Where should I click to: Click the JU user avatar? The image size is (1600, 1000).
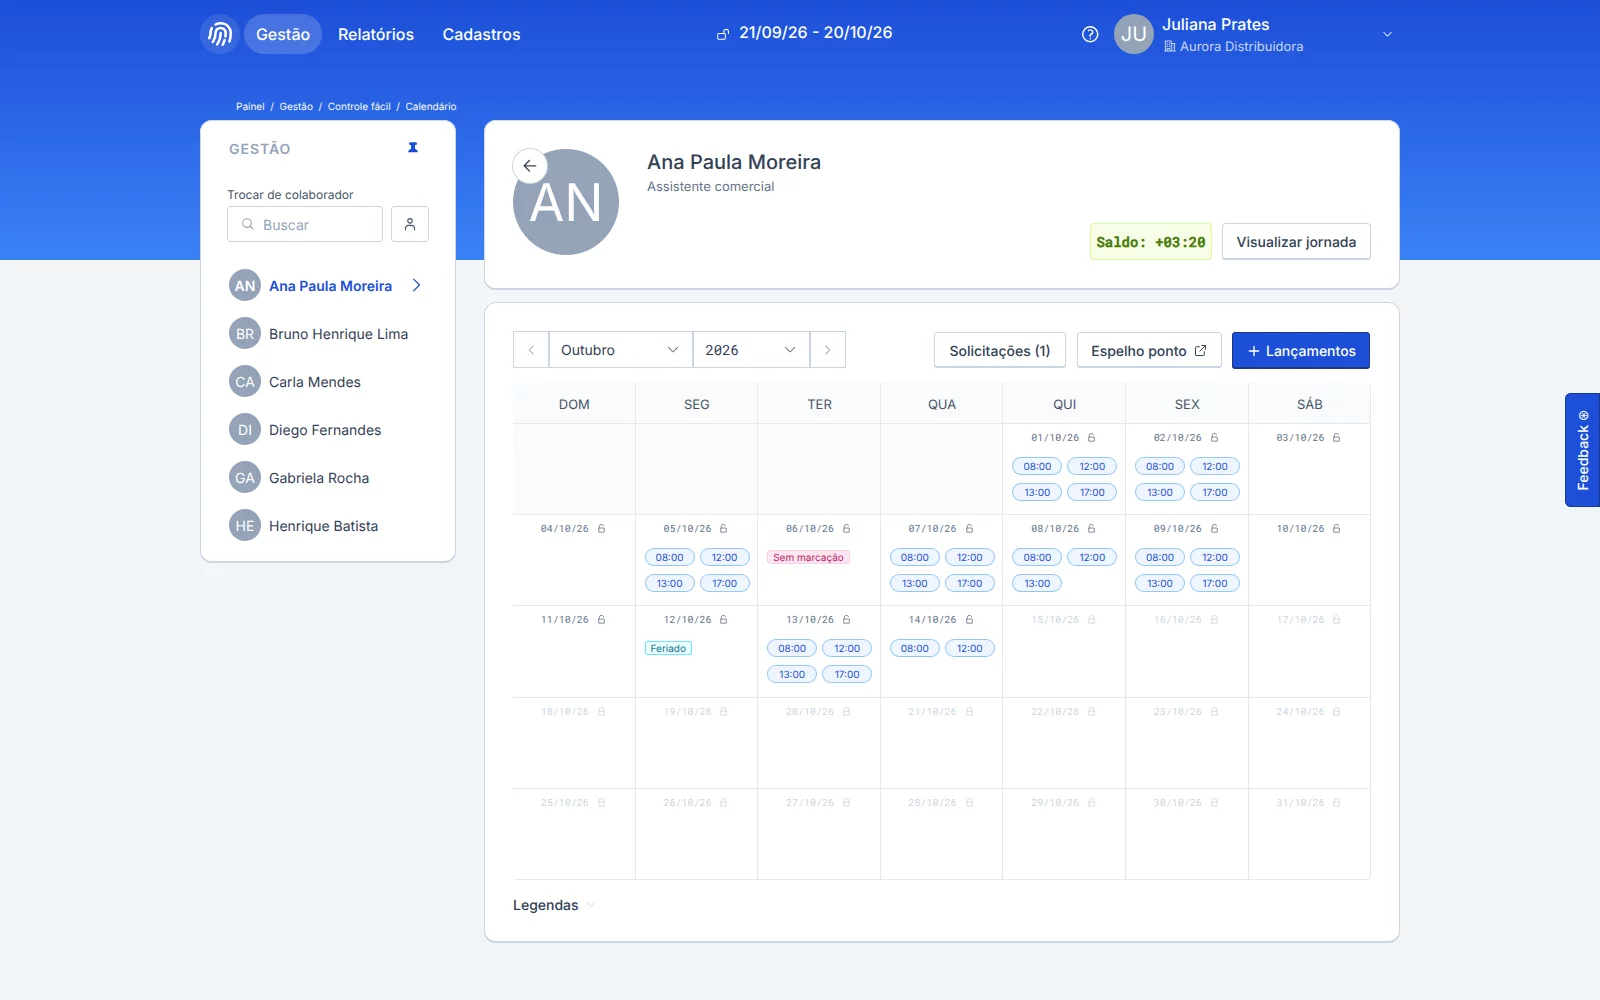coord(1134,34)
